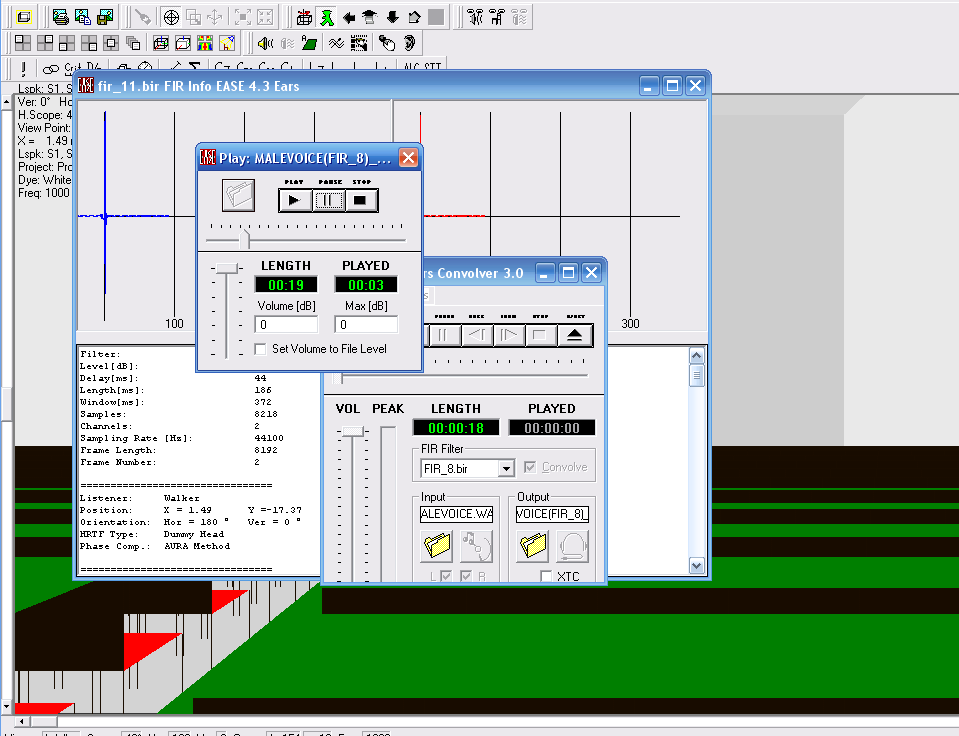This screenshot has height=736, width=959.
Task: Click the open file folder in player
Action: pos(239,195)
